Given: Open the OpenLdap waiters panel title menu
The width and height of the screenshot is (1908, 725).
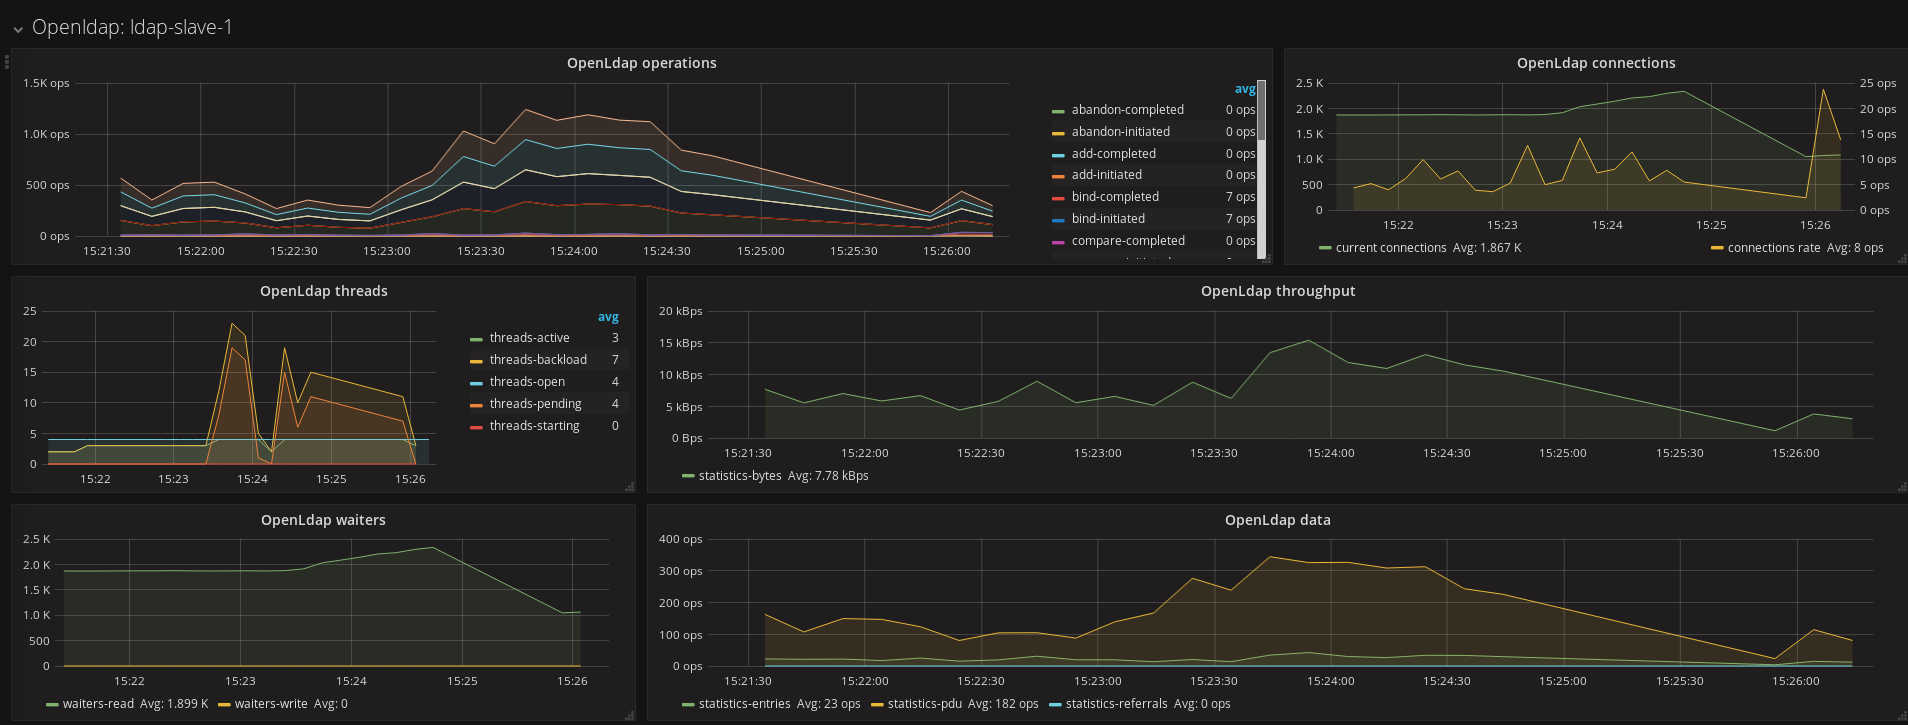Looking at the screenshot, I should (x=323, y=520).
